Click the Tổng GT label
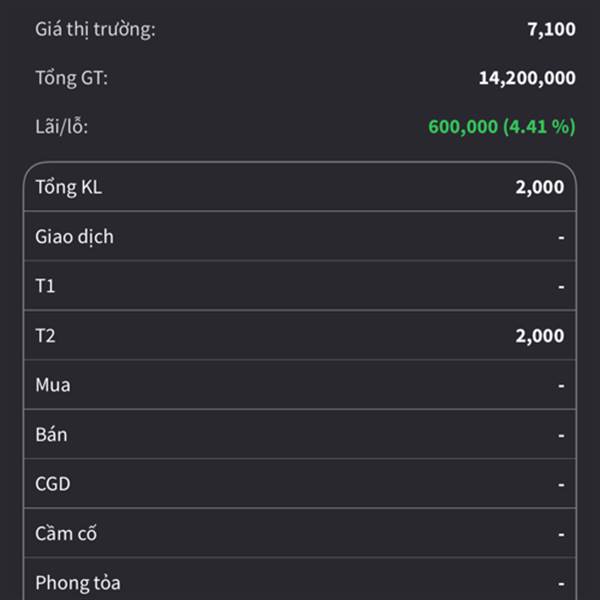This screenshot has height=600, width=600. pos(72,78)
